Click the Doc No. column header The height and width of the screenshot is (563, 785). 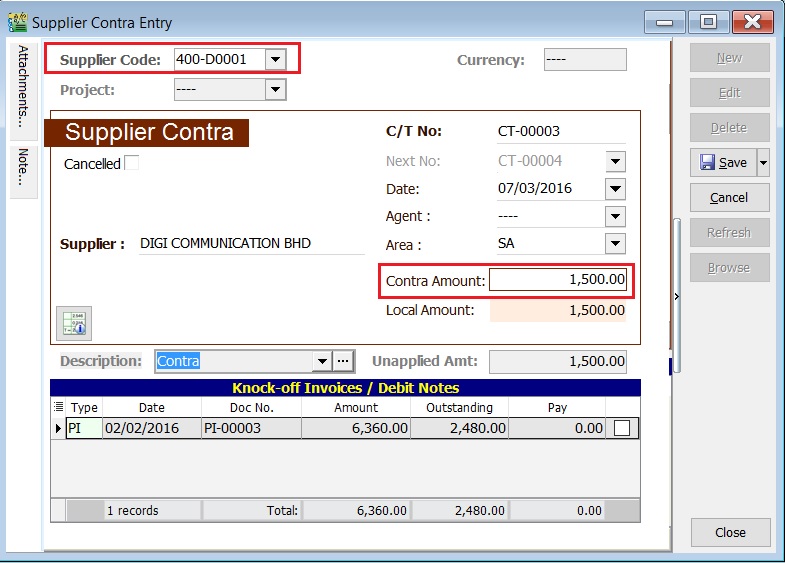click(x=251, y=407)
